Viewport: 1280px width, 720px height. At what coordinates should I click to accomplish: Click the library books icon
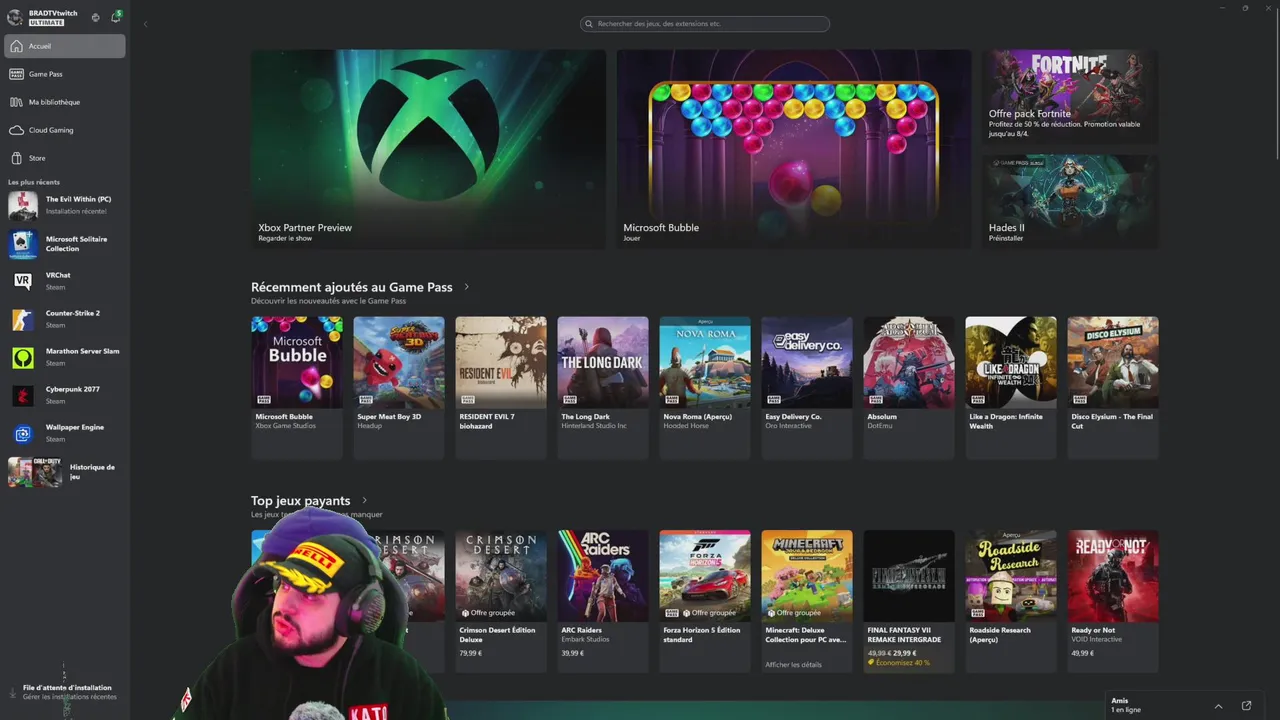[x=16, y=102]
